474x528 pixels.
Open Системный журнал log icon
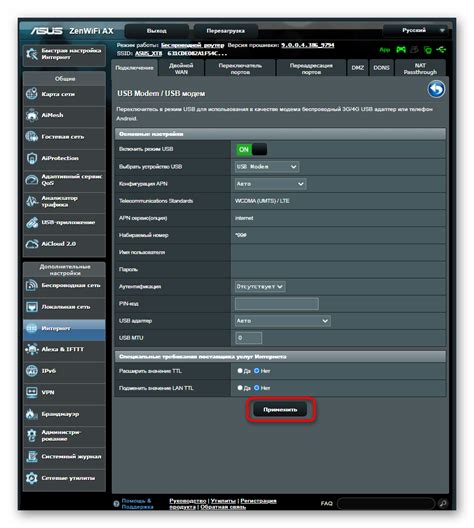coord(32,457)
